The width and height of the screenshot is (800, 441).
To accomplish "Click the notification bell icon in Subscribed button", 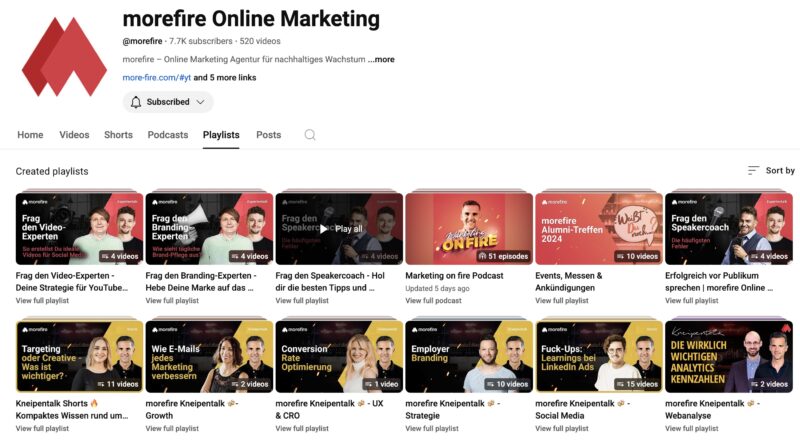I will [x=136, y=102].
